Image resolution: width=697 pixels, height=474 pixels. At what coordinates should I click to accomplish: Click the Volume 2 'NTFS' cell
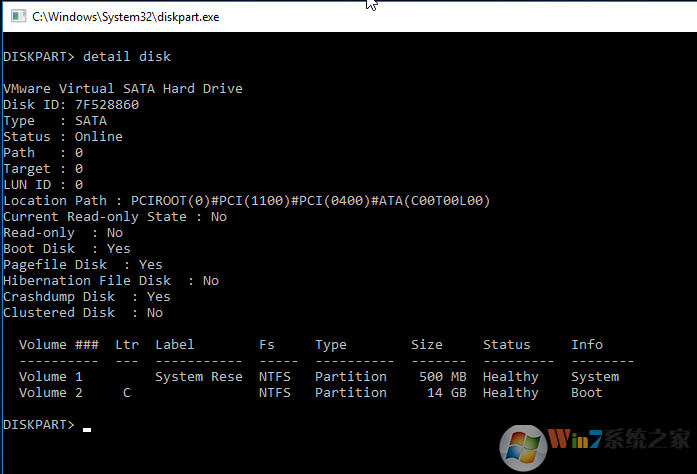pyautogui.click(x=275, y=393)
